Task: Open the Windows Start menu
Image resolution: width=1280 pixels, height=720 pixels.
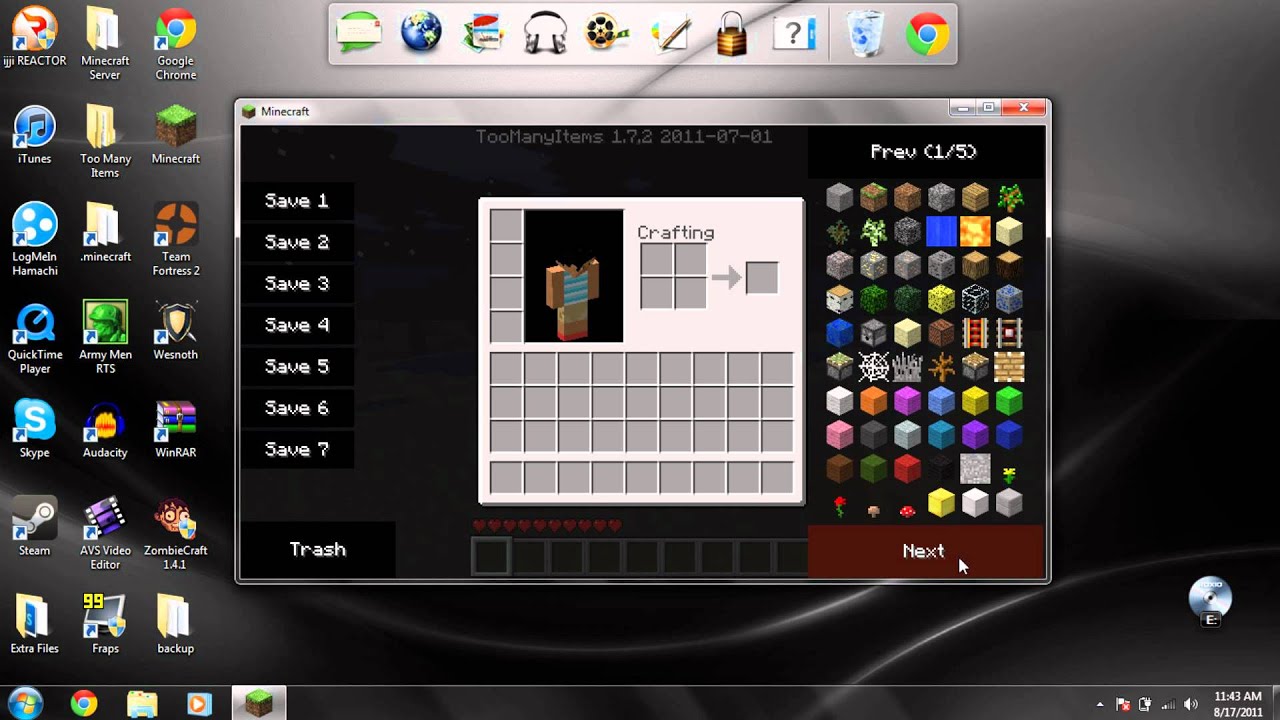Action: pos(24,703)
